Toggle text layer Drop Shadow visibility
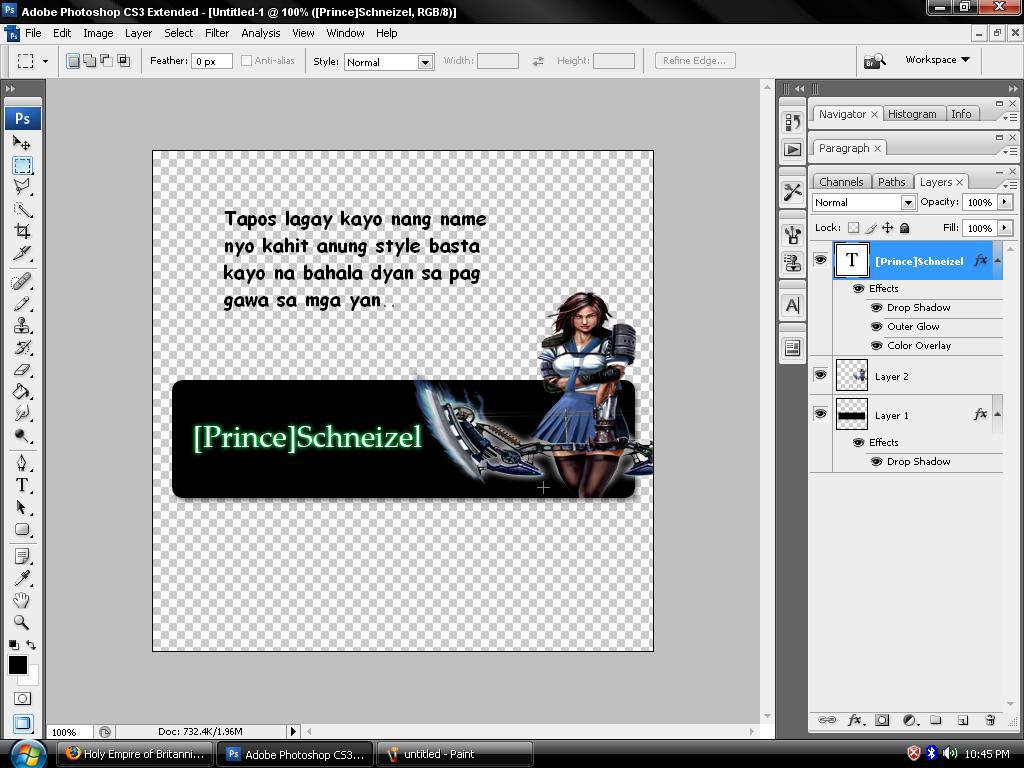The width and height of the screenshot is (1024, 768). (x=876, y=308)
